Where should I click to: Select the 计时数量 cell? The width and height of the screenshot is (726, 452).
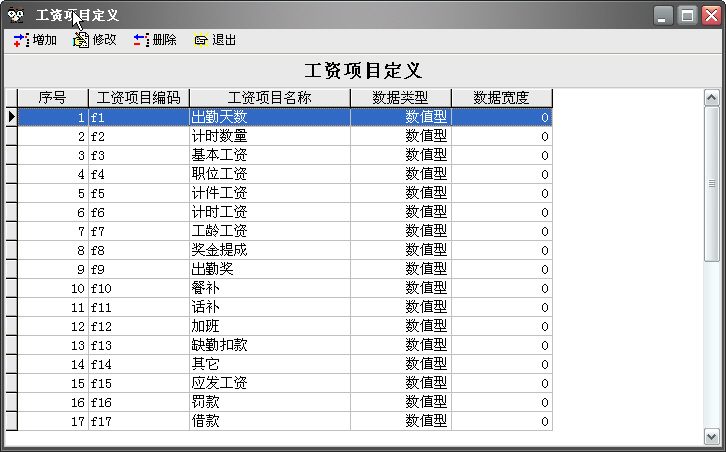click(270, 136)
